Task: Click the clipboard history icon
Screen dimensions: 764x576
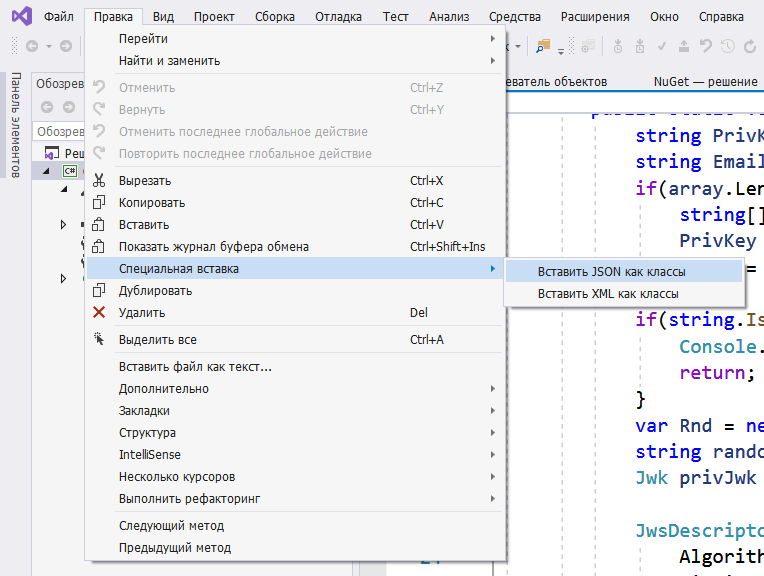Action: tap(98, 247)
